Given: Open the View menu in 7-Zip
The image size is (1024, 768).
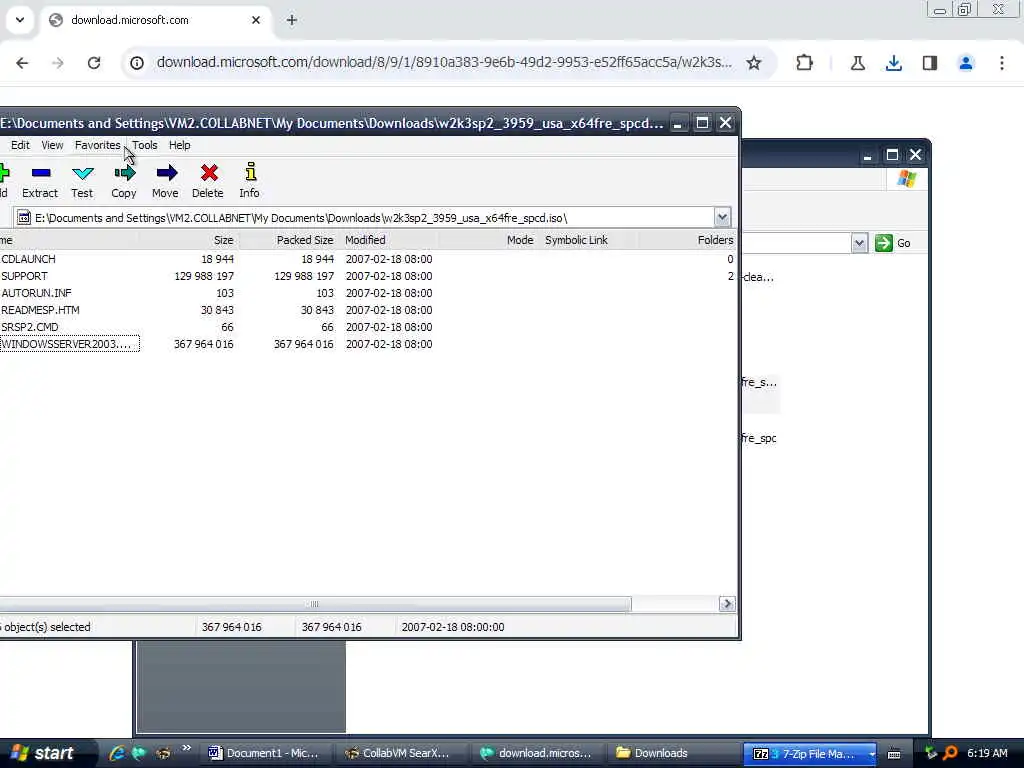Looking at the screenshot, I should 52,145.
